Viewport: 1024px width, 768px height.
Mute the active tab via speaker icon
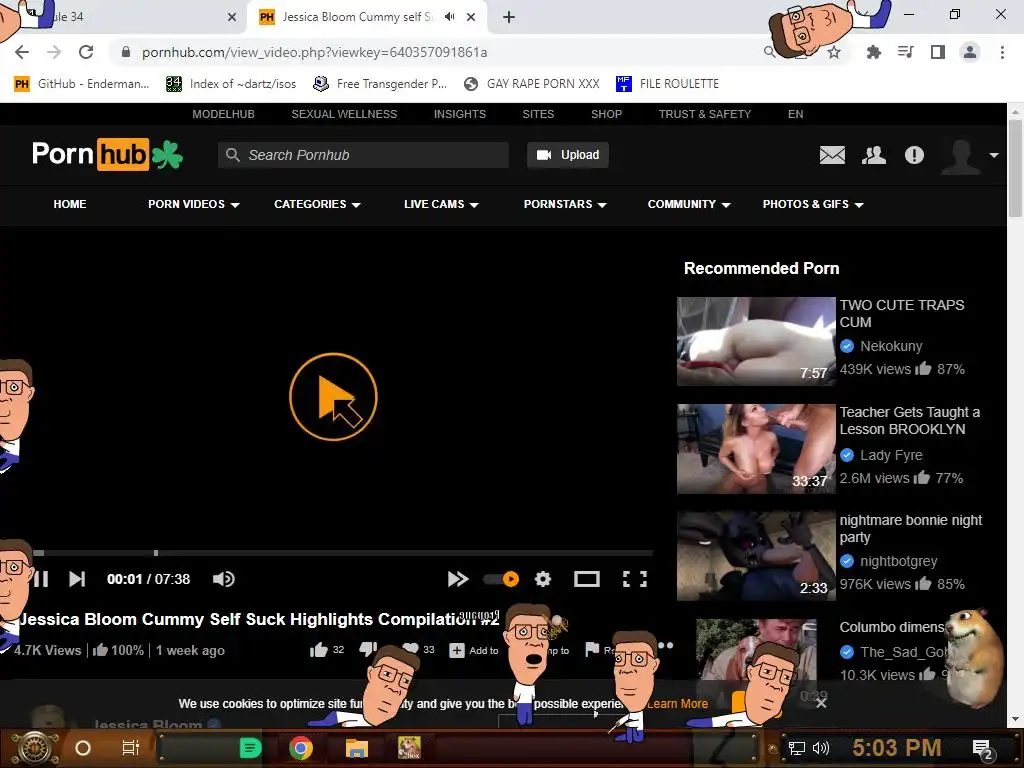(449, 17)
